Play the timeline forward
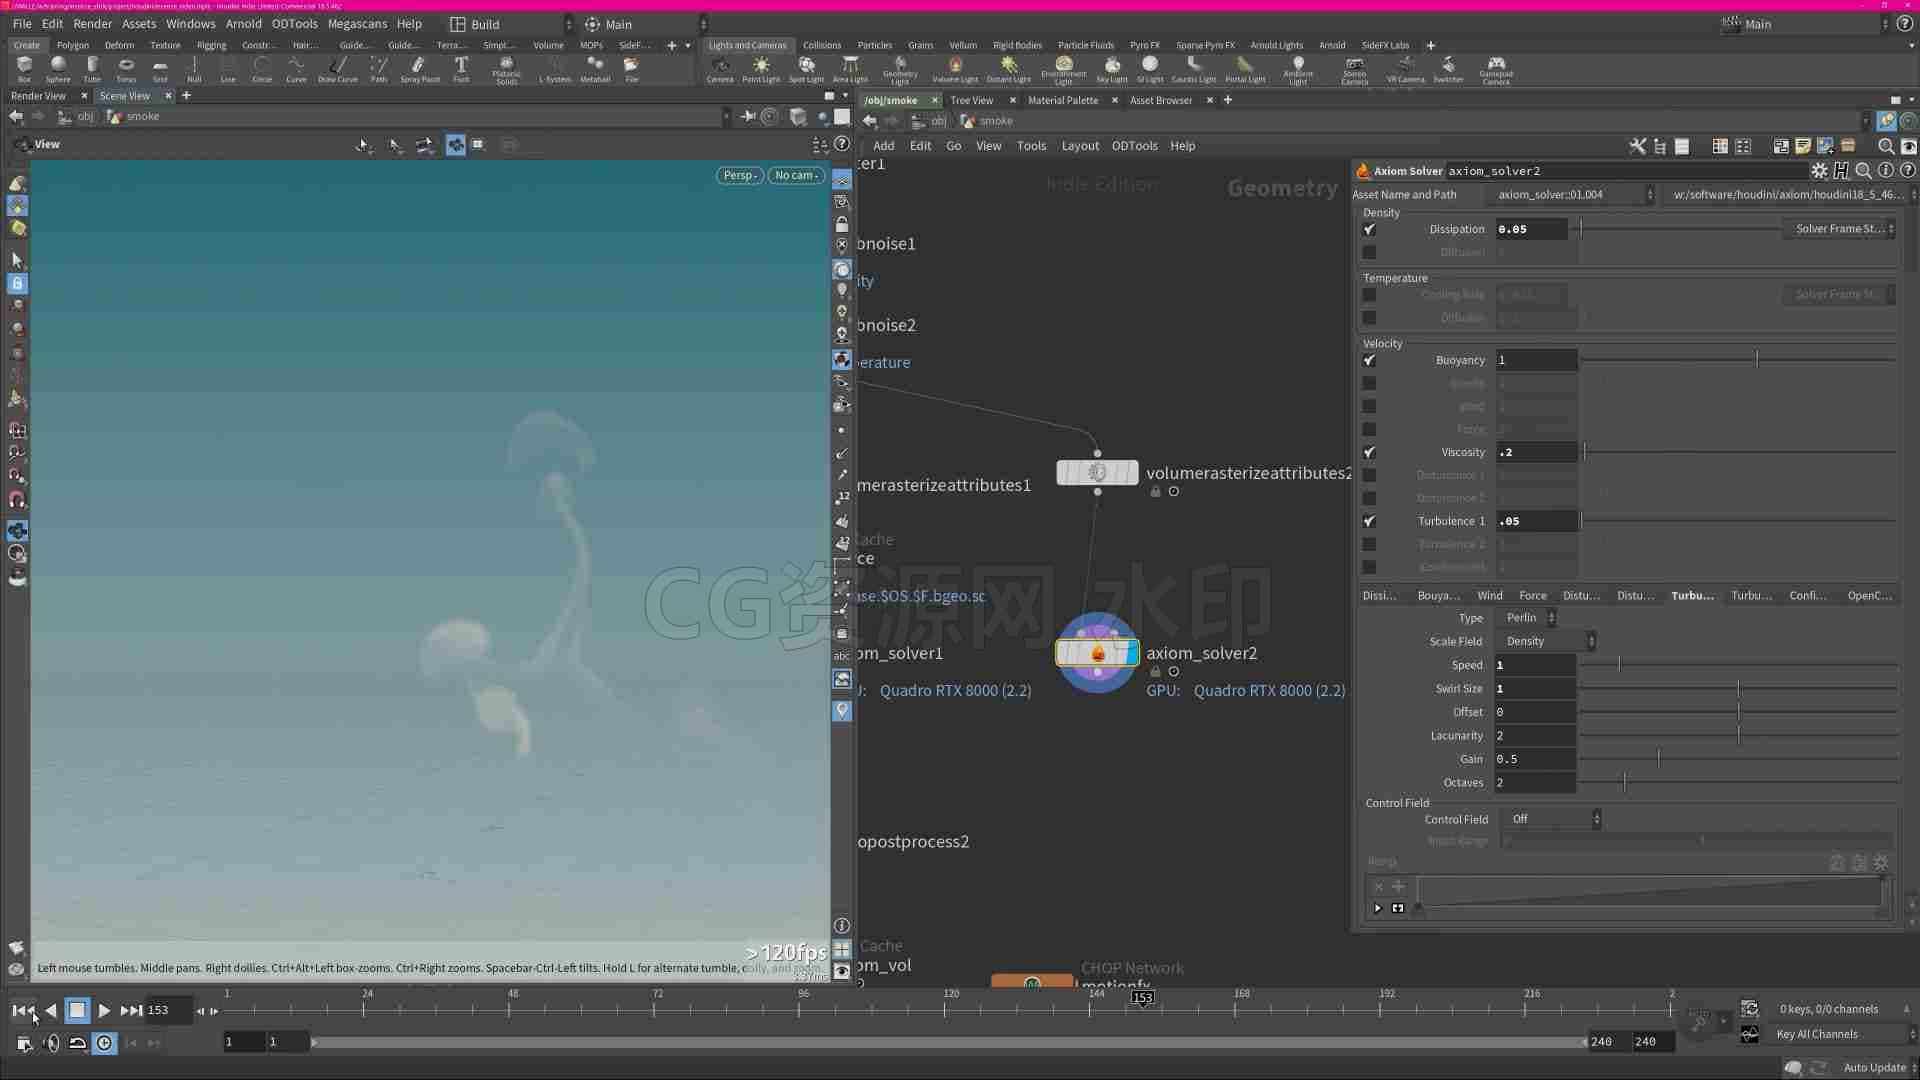Screen dimensions: 1920x1080 coord(104,1011)
